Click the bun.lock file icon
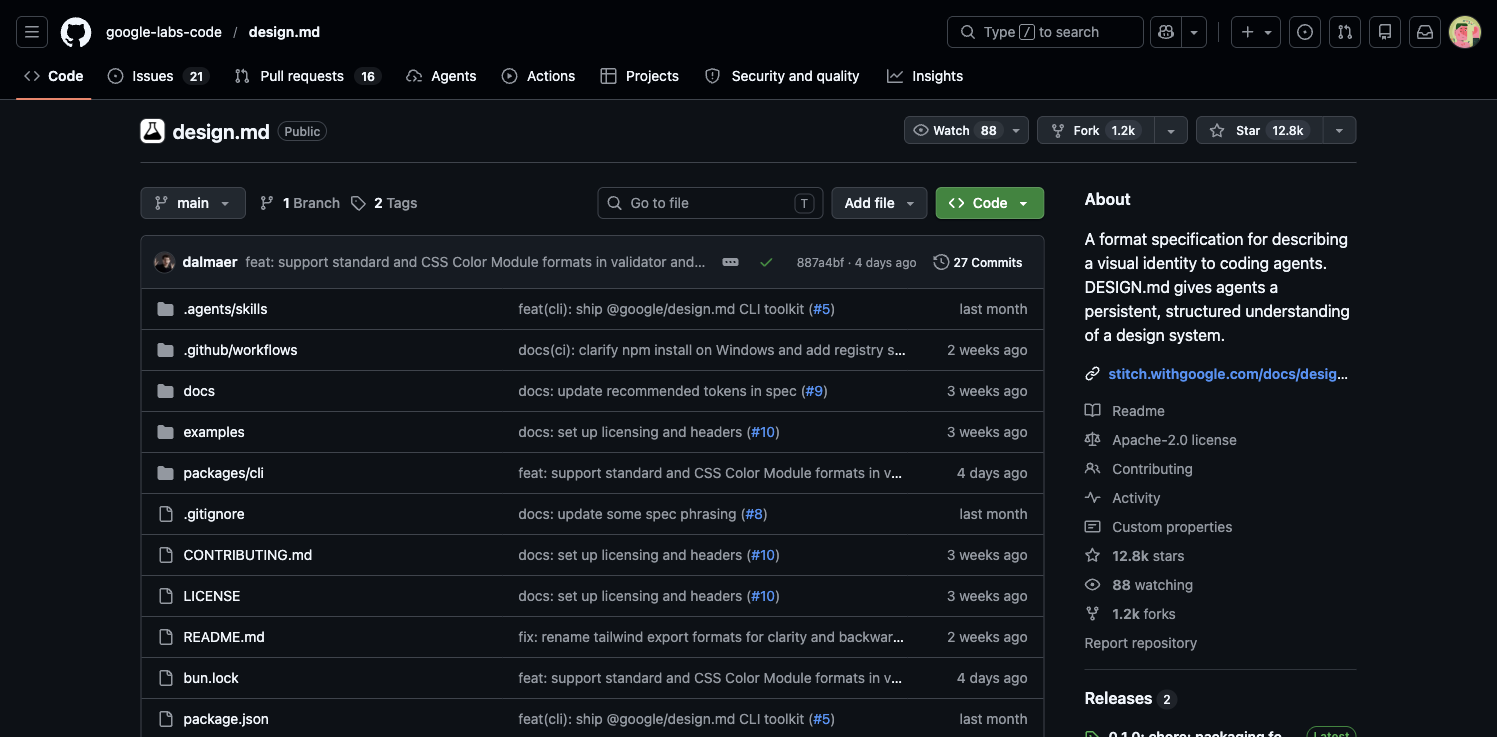1497x737 pixels. click(166, 678)
